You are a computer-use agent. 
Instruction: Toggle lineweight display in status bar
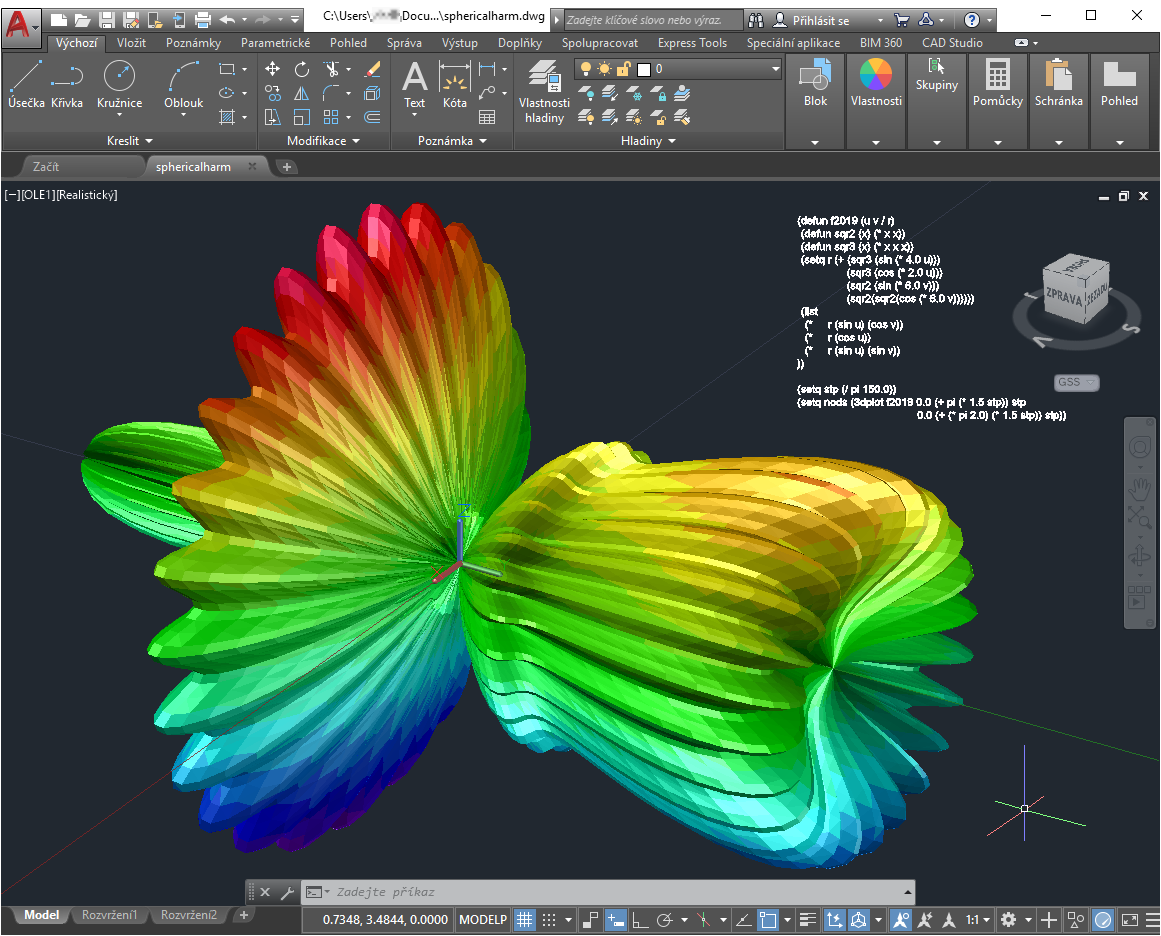point(808,920)
